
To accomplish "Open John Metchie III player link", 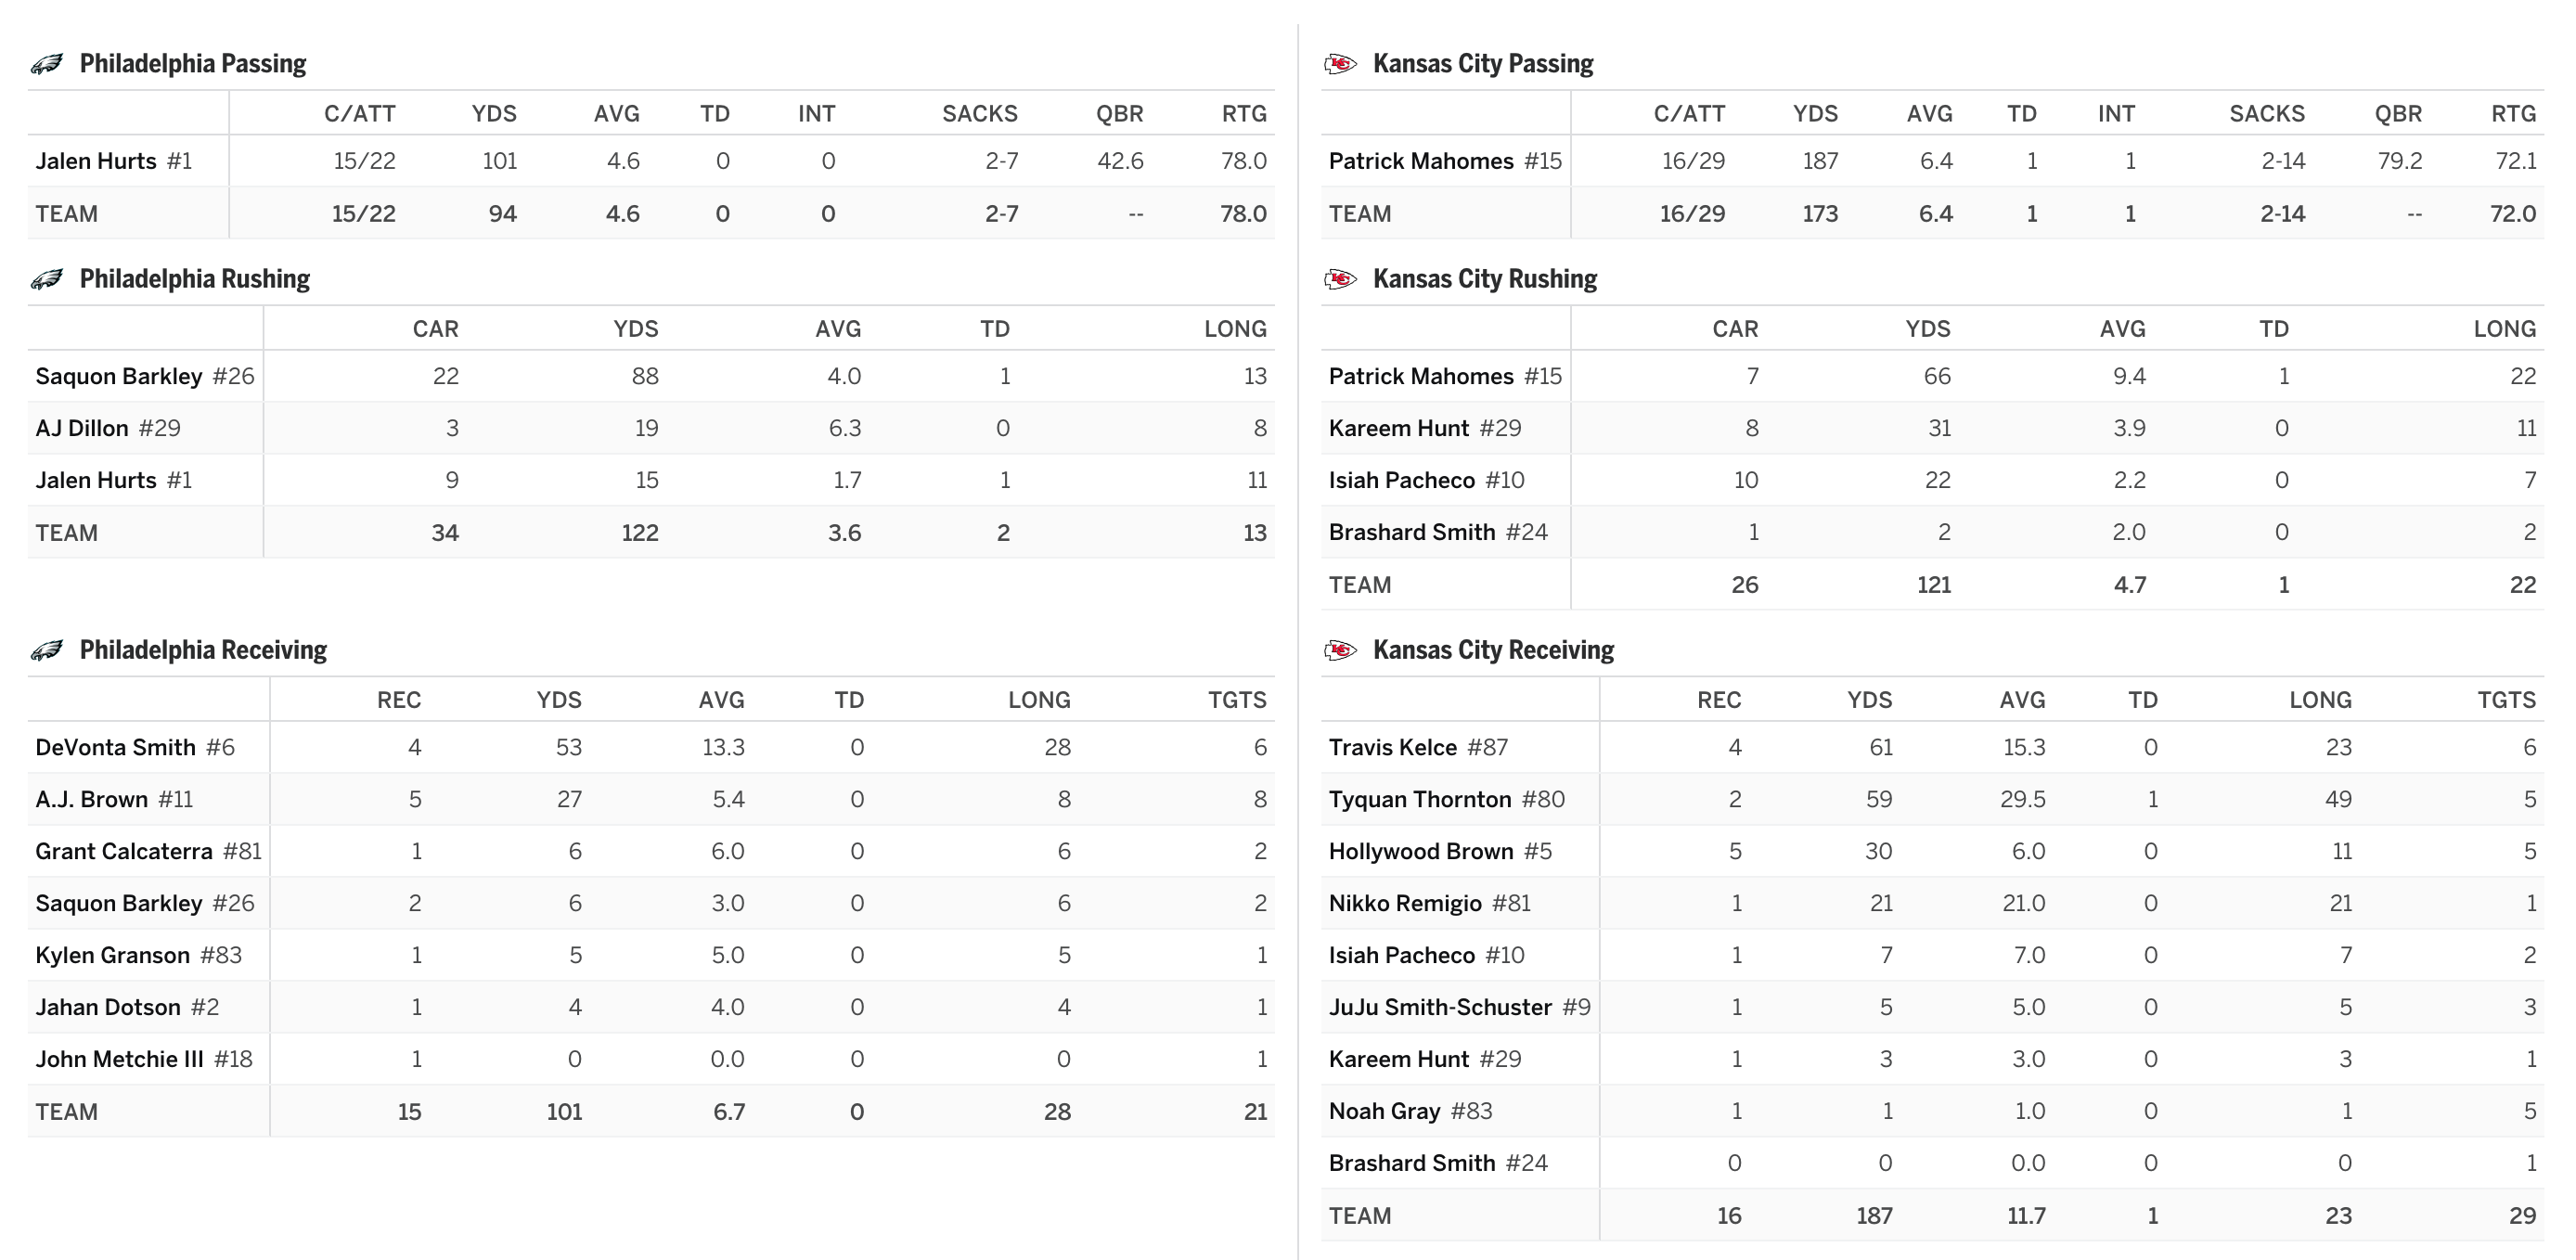I will pos(119,1059).
